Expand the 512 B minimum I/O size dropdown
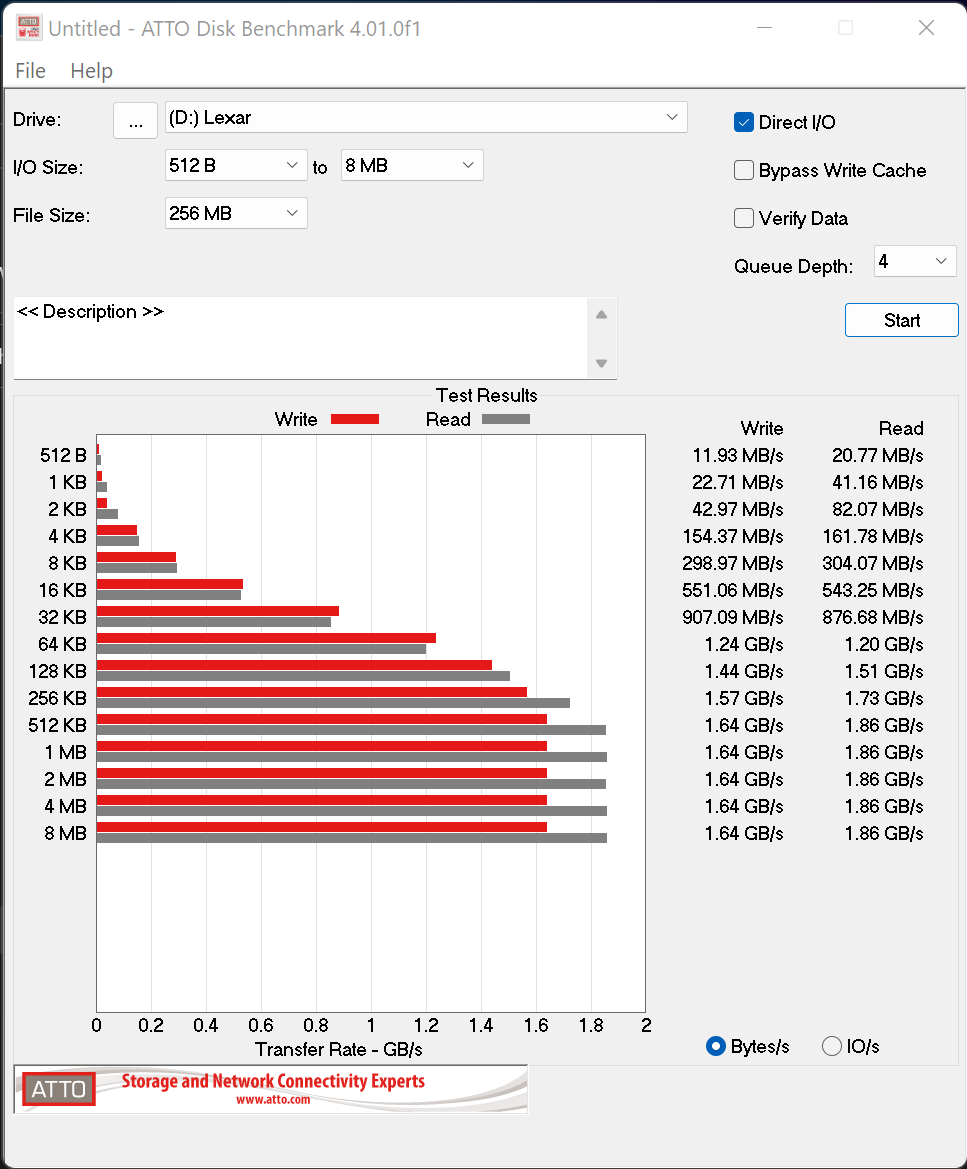Viewport: 967px width, 1169px height. (236, 165)
